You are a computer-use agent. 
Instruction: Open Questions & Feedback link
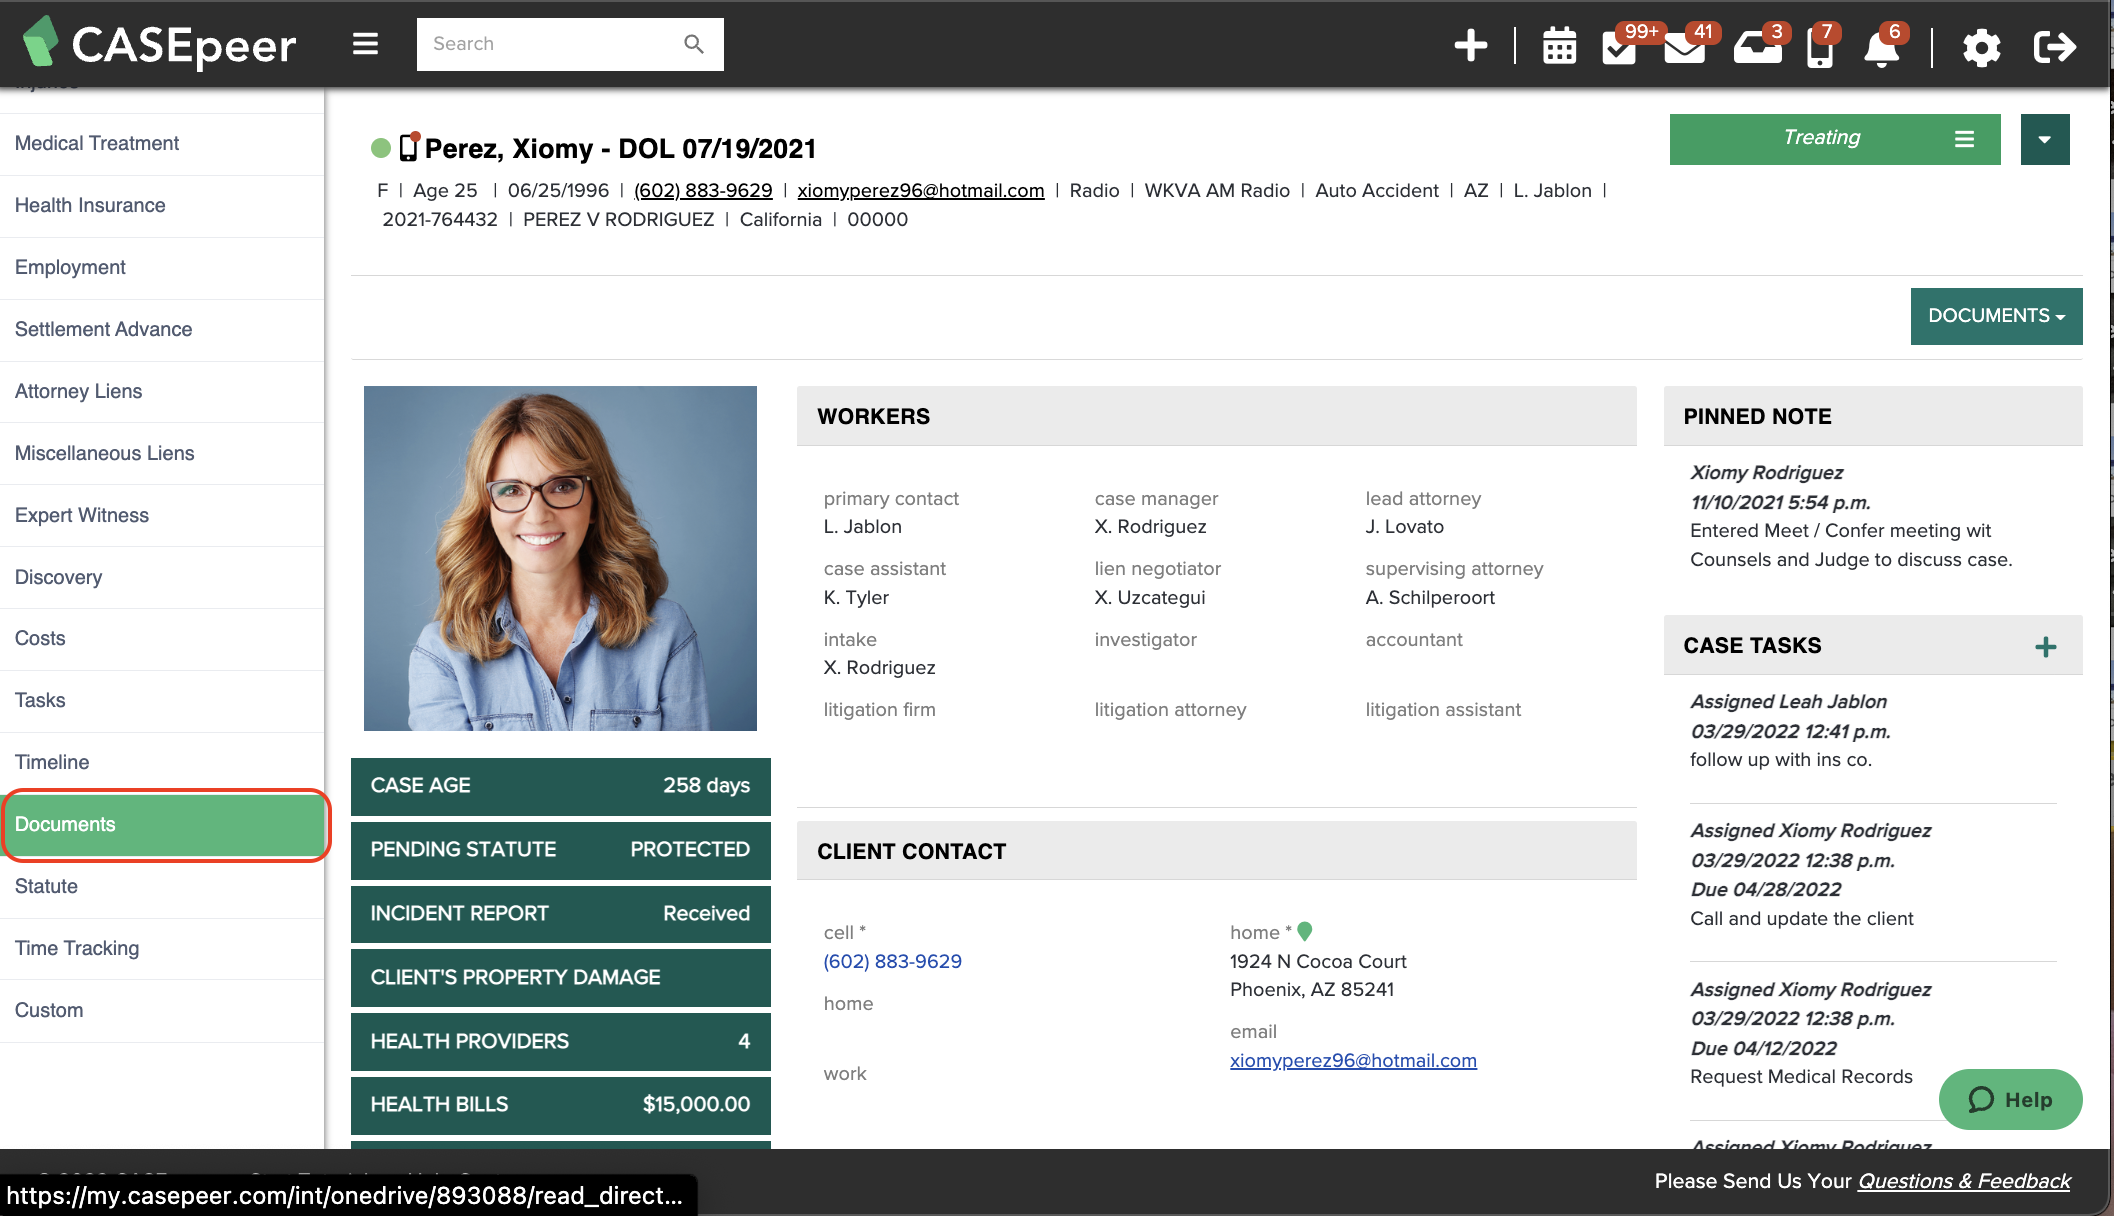[1964, 1181]
